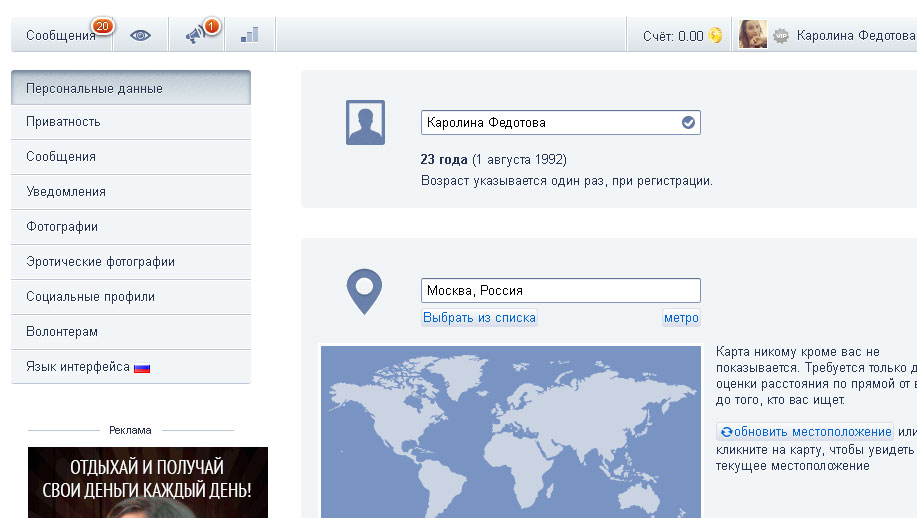
Task: Click the VIP gear badge icon
Action: pos(781,36)
